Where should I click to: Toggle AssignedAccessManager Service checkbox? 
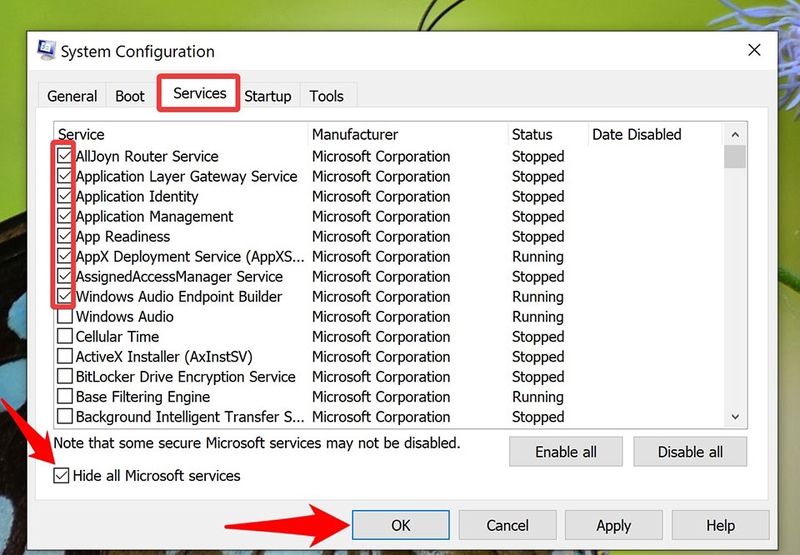pos(64,276)
